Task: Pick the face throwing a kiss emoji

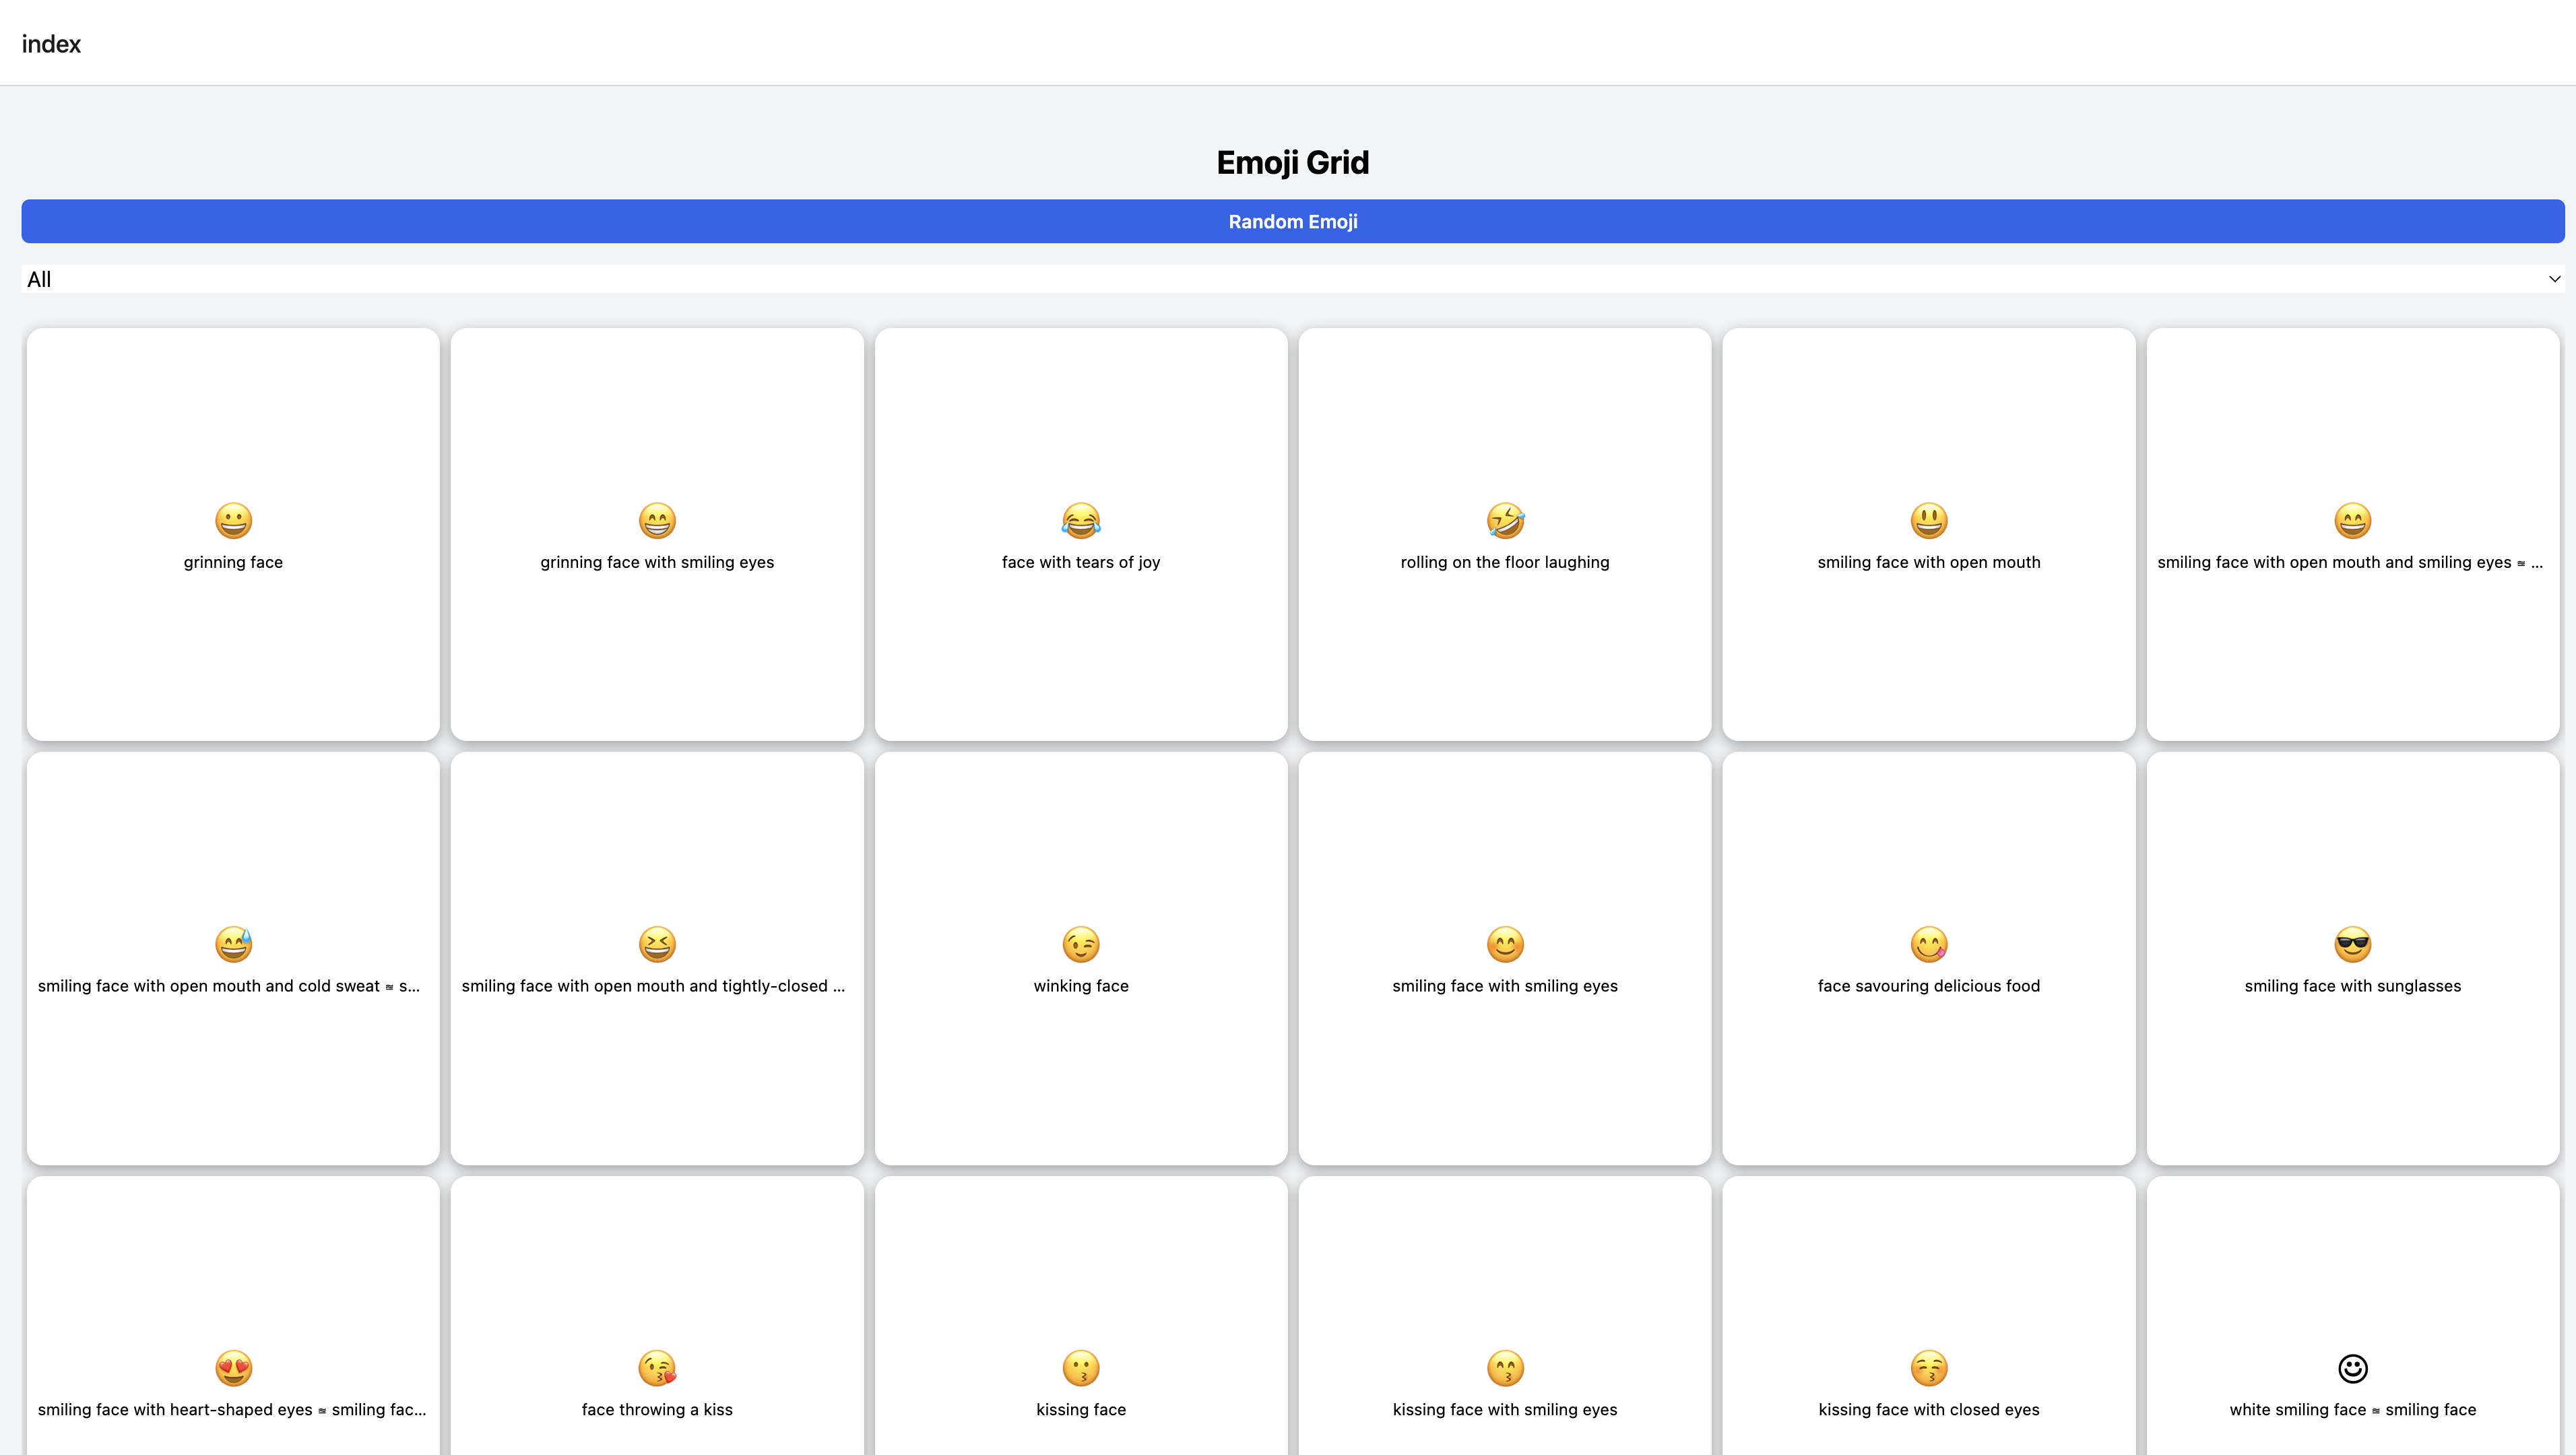Action: click(x=657, y=1368)
